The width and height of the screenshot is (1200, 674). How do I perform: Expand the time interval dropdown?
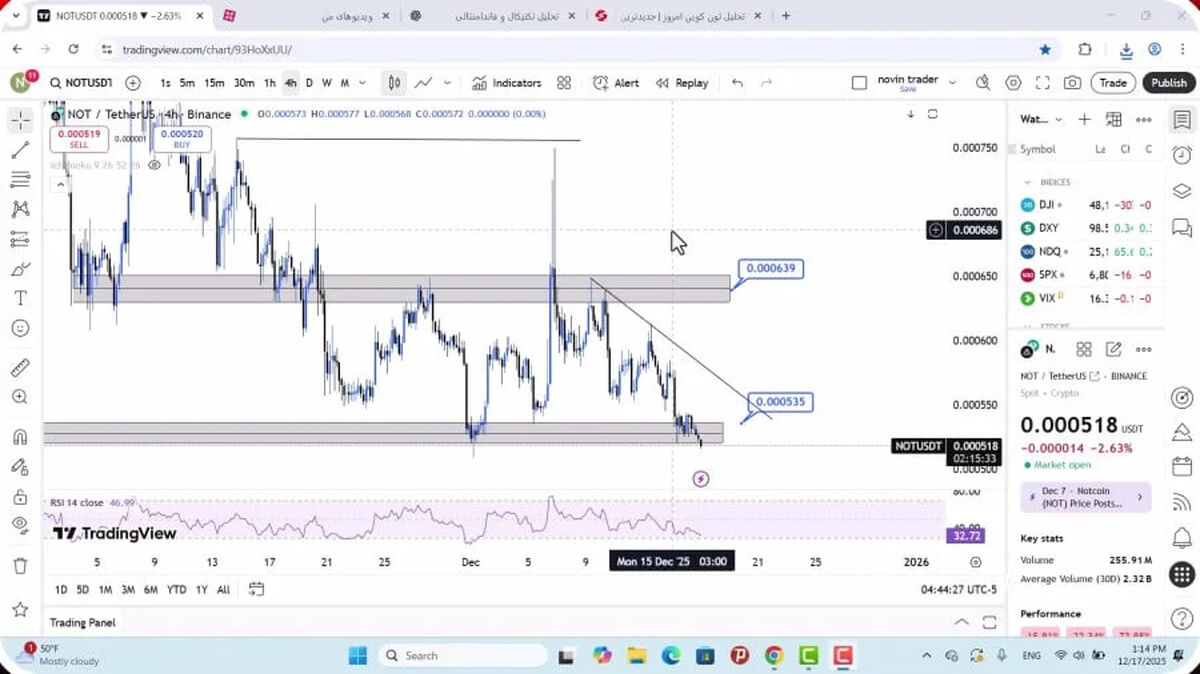click(362, 83)
